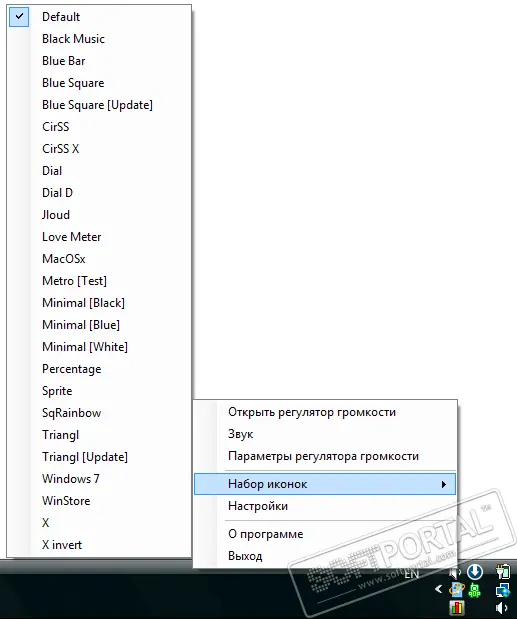Show hidden tray icons chevron
517x619 pixels.
tap(438, 589)
